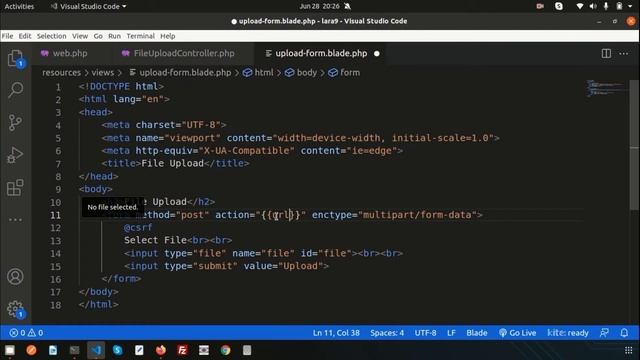The width and height of the screenshot is (640, 360).
Task: Open the Help menu
Action: 167,36
